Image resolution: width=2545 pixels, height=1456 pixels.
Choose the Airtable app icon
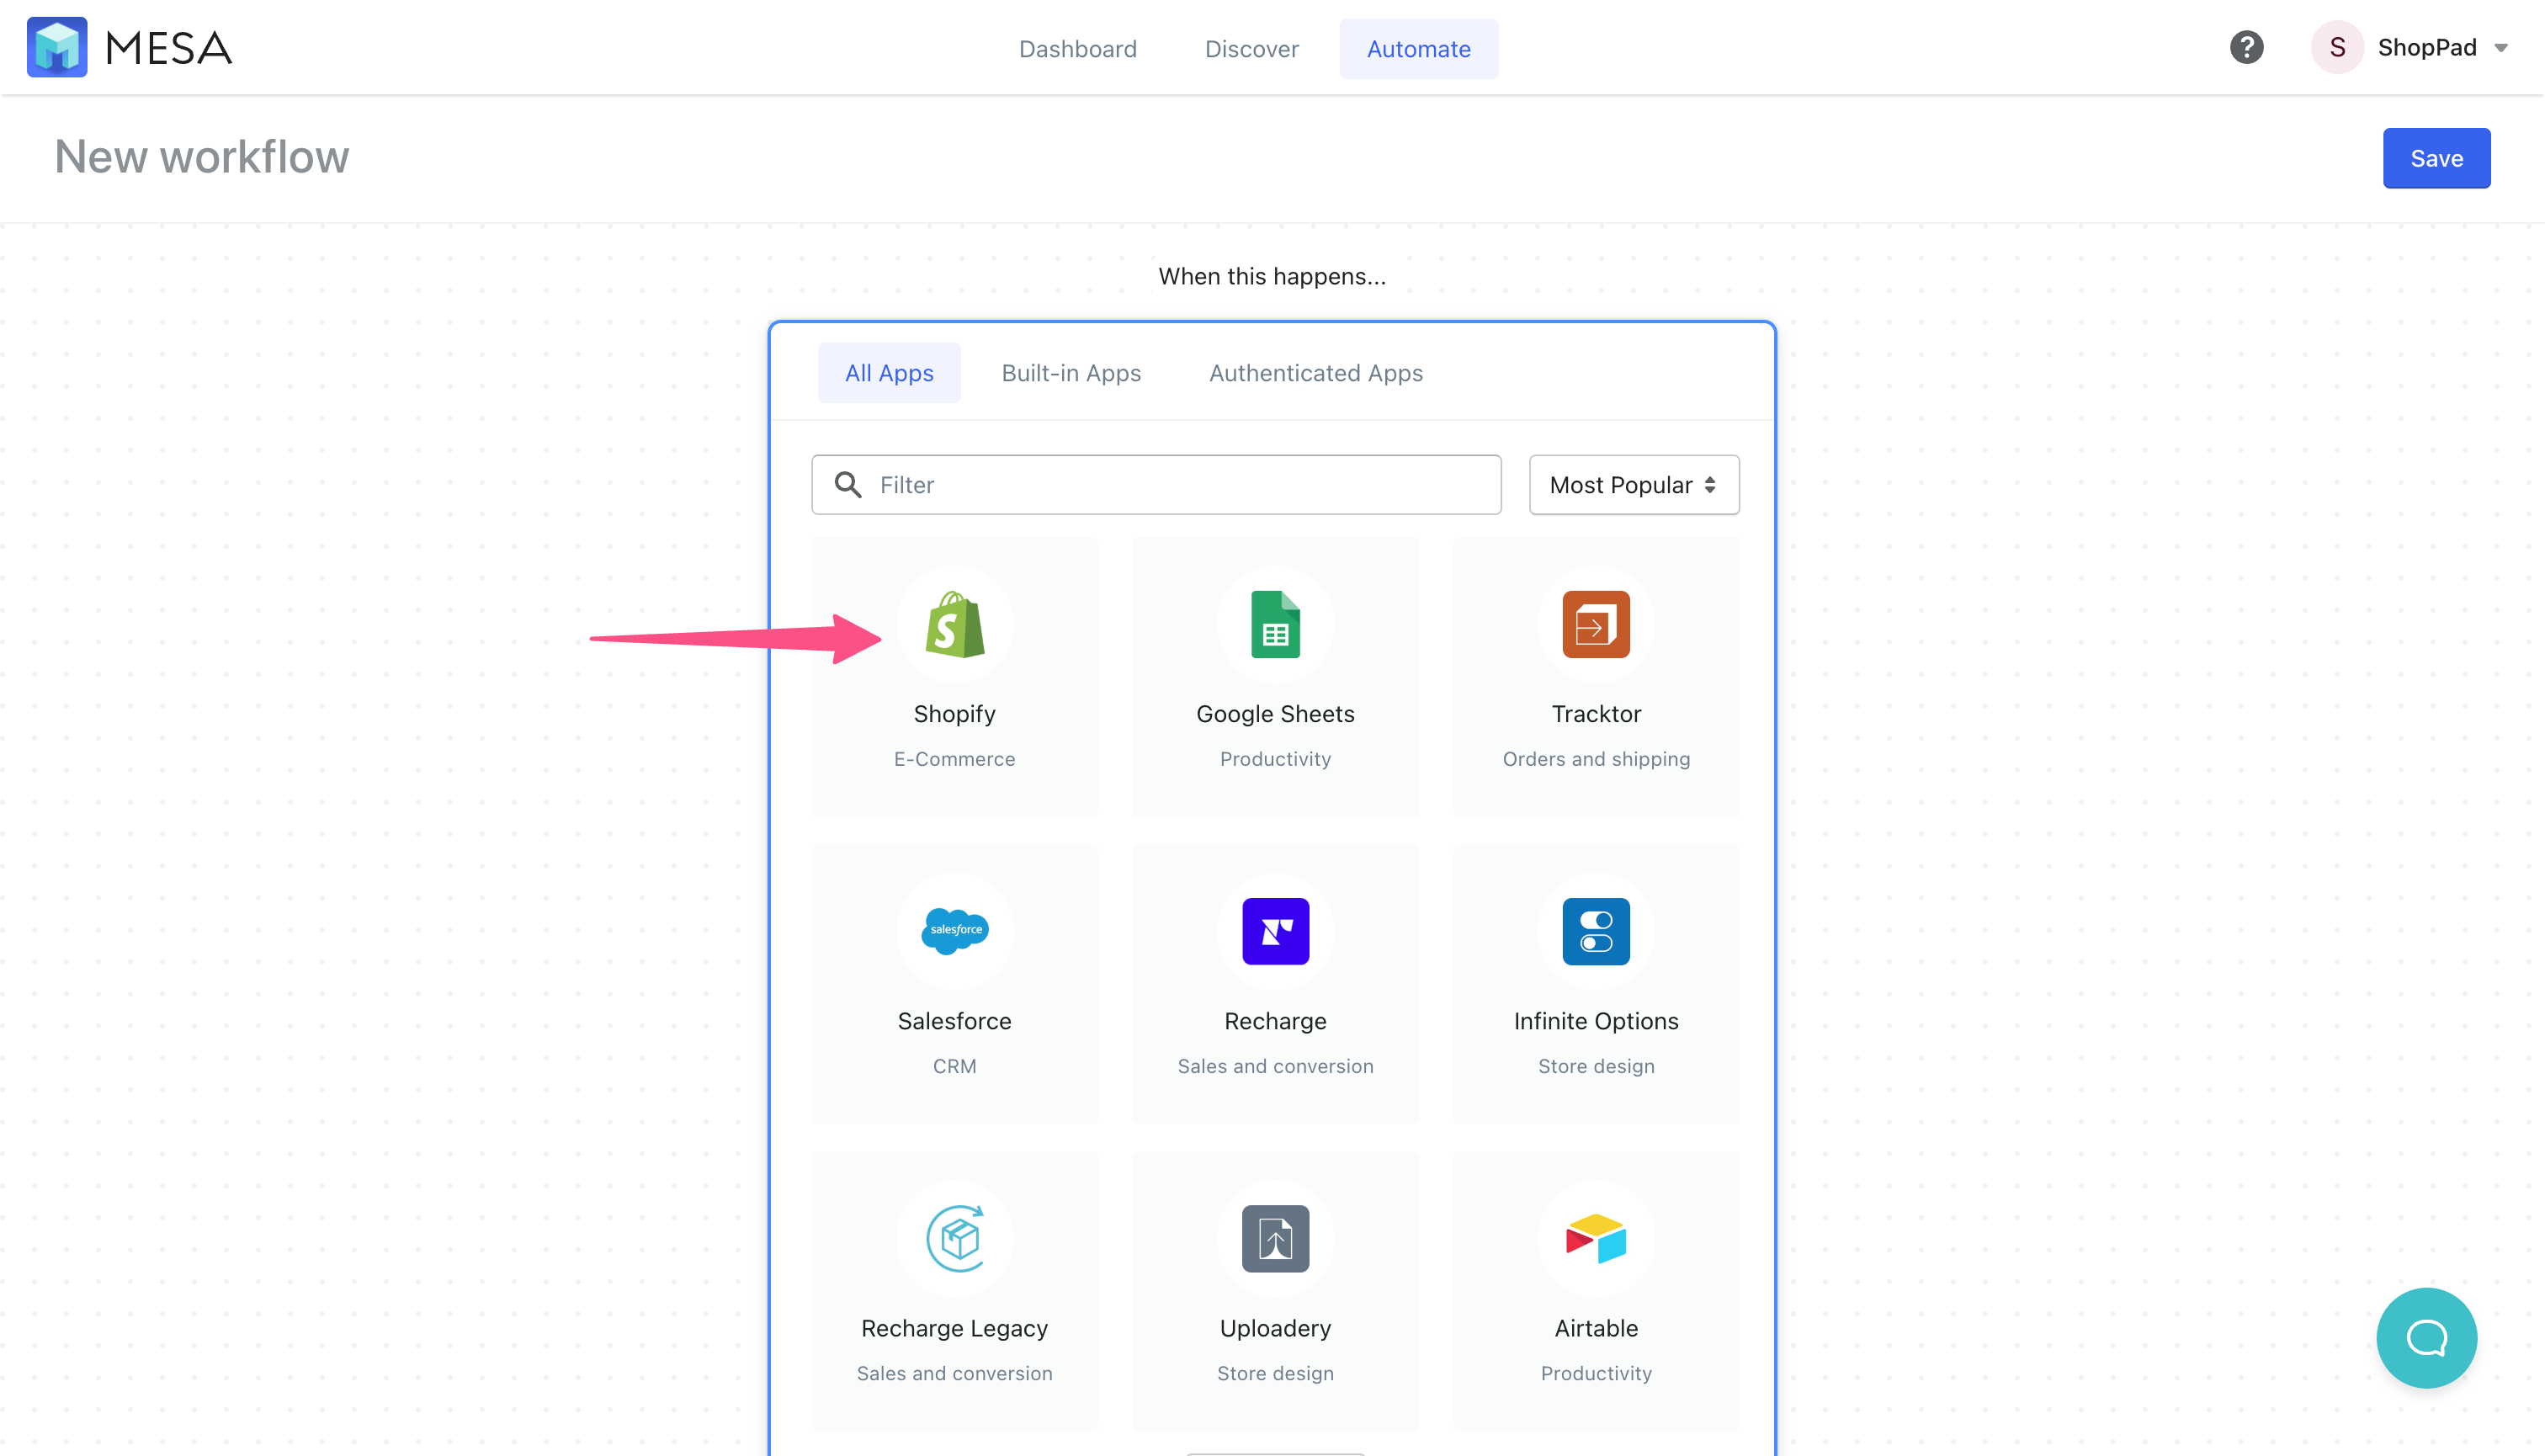tap(1596, 1239)
